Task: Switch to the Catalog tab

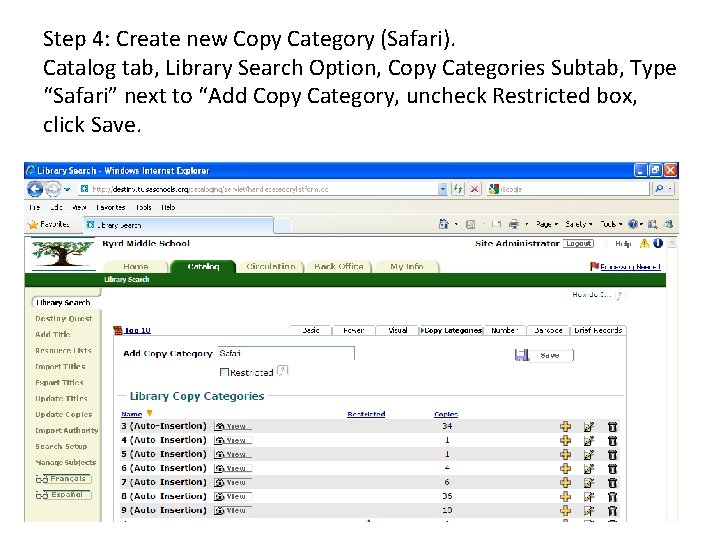Action: click(203, 266)
